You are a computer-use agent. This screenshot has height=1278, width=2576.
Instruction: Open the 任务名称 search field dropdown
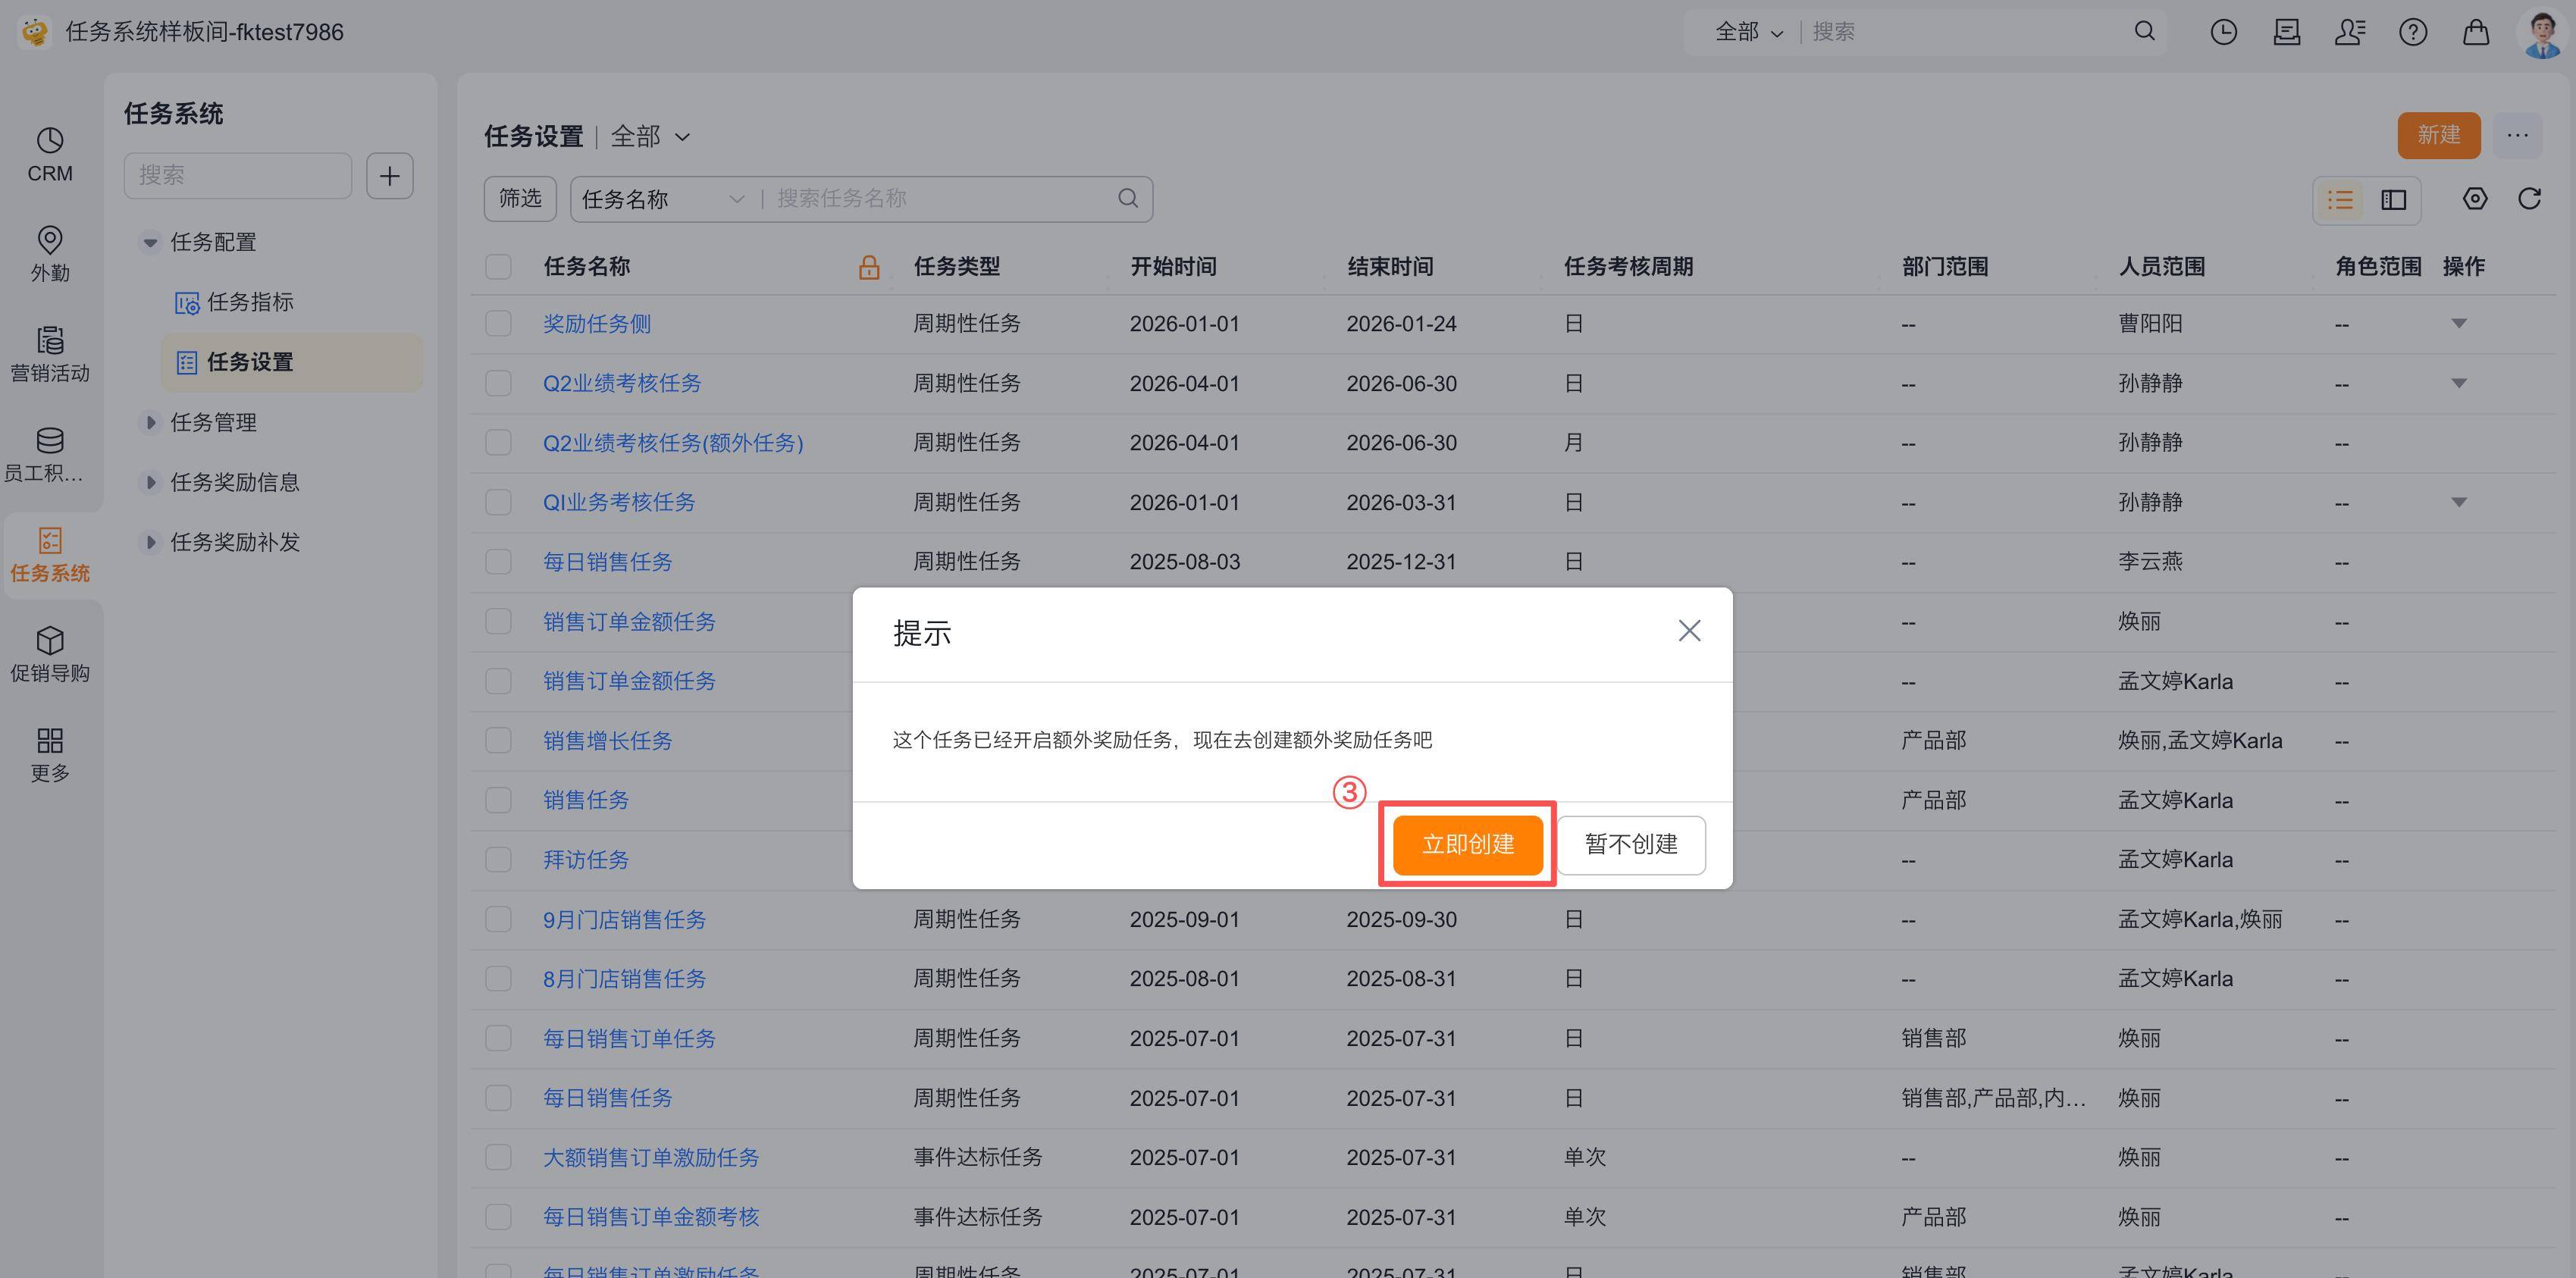662,199
